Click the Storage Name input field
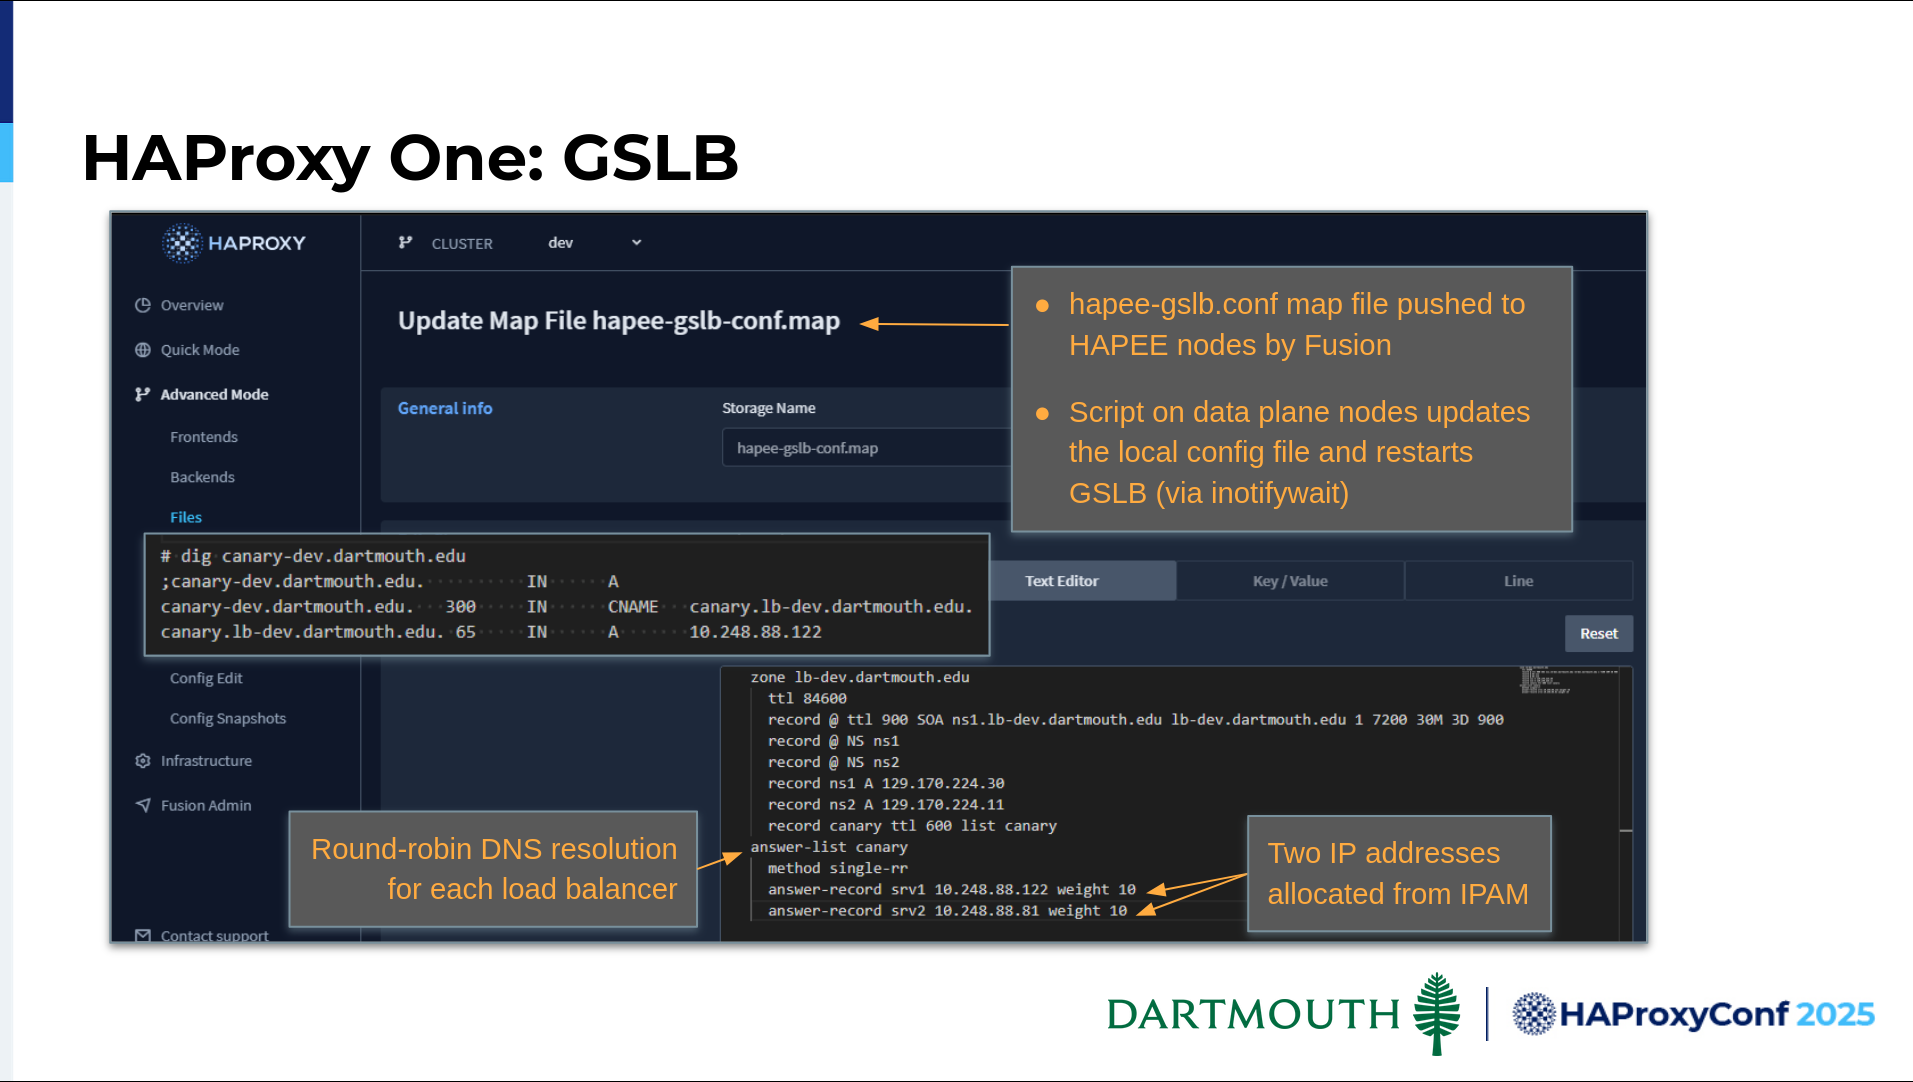The height and width of the screenshot is (1082, 1913). click(866, 448)
